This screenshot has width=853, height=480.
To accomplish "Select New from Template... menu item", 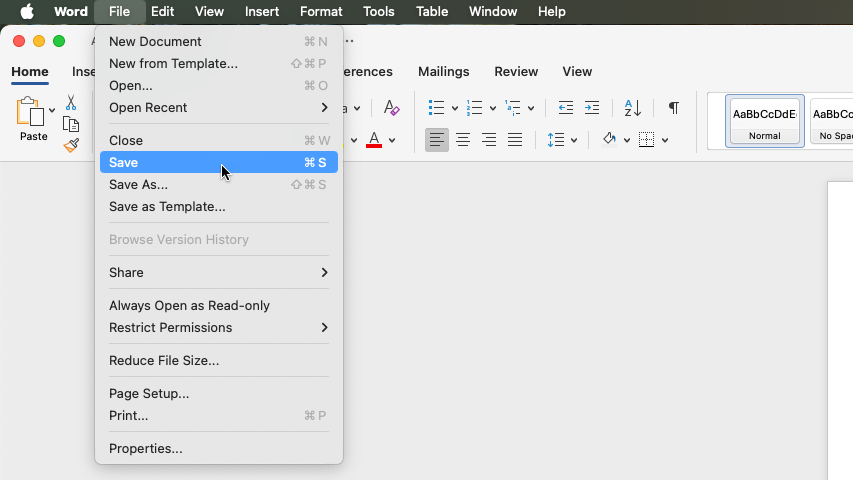I will click(219, 64).
